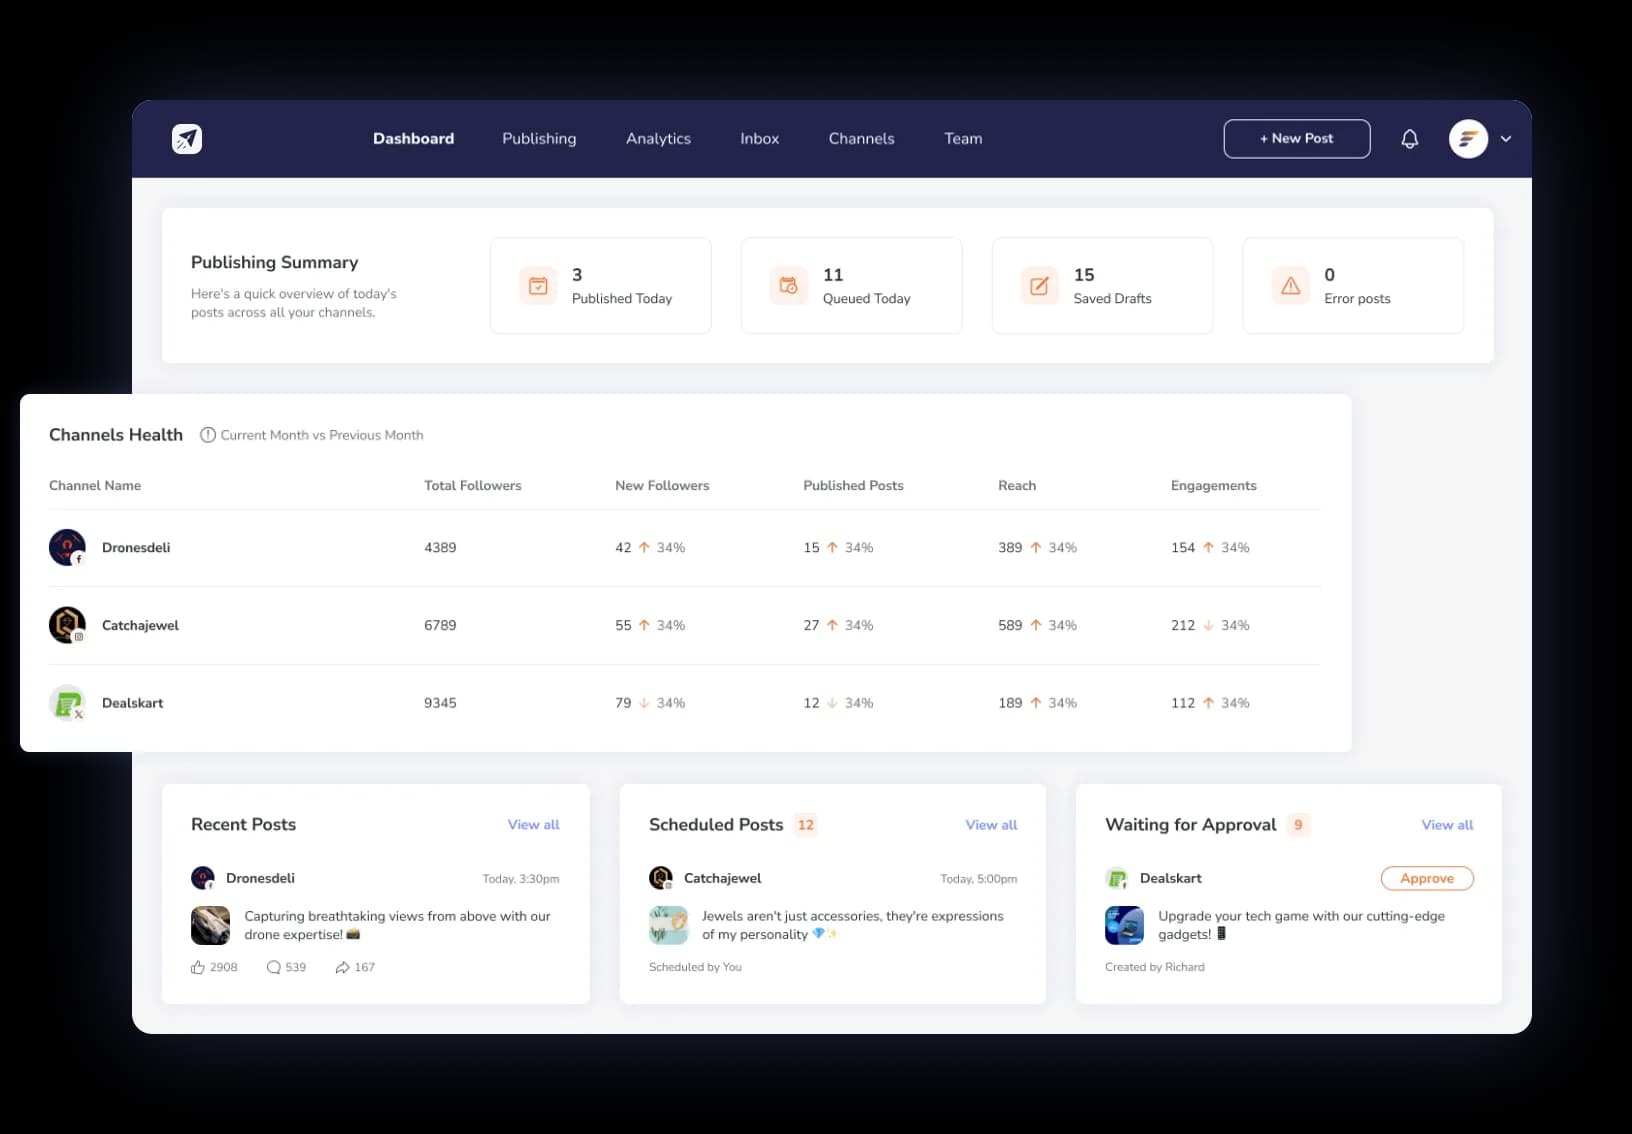
Task: Click Dealskart new followers down arrow
Action: (x=644, y=703)
